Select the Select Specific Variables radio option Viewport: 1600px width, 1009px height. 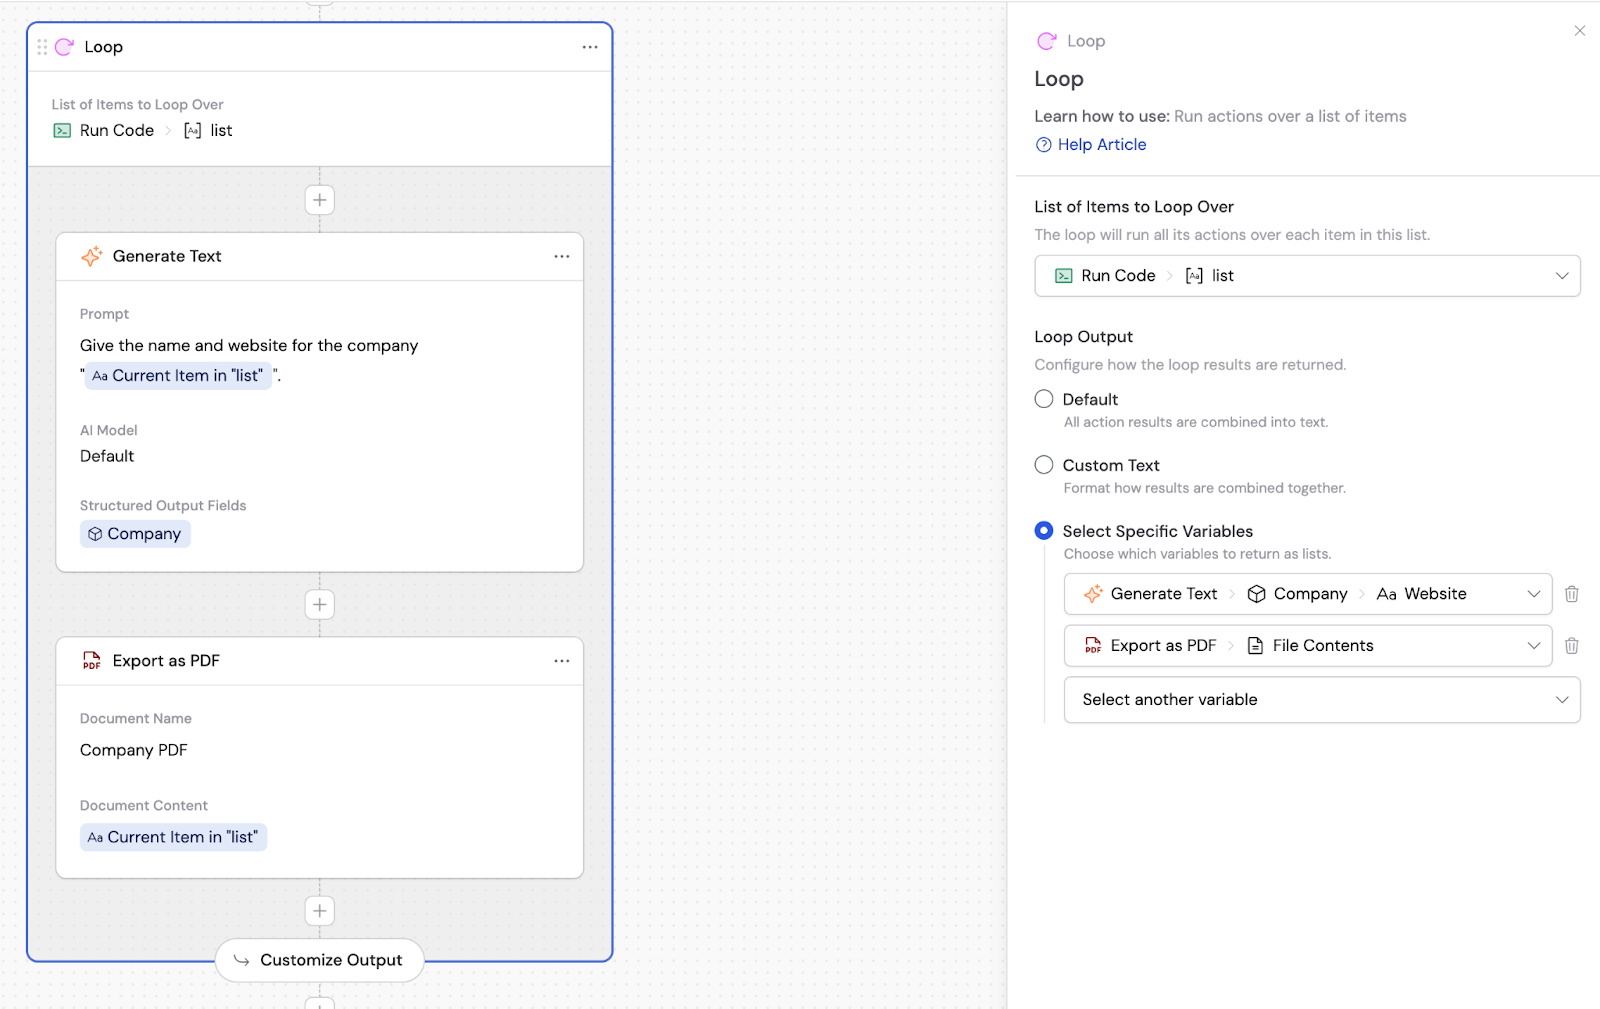[x=1044, y=531]
